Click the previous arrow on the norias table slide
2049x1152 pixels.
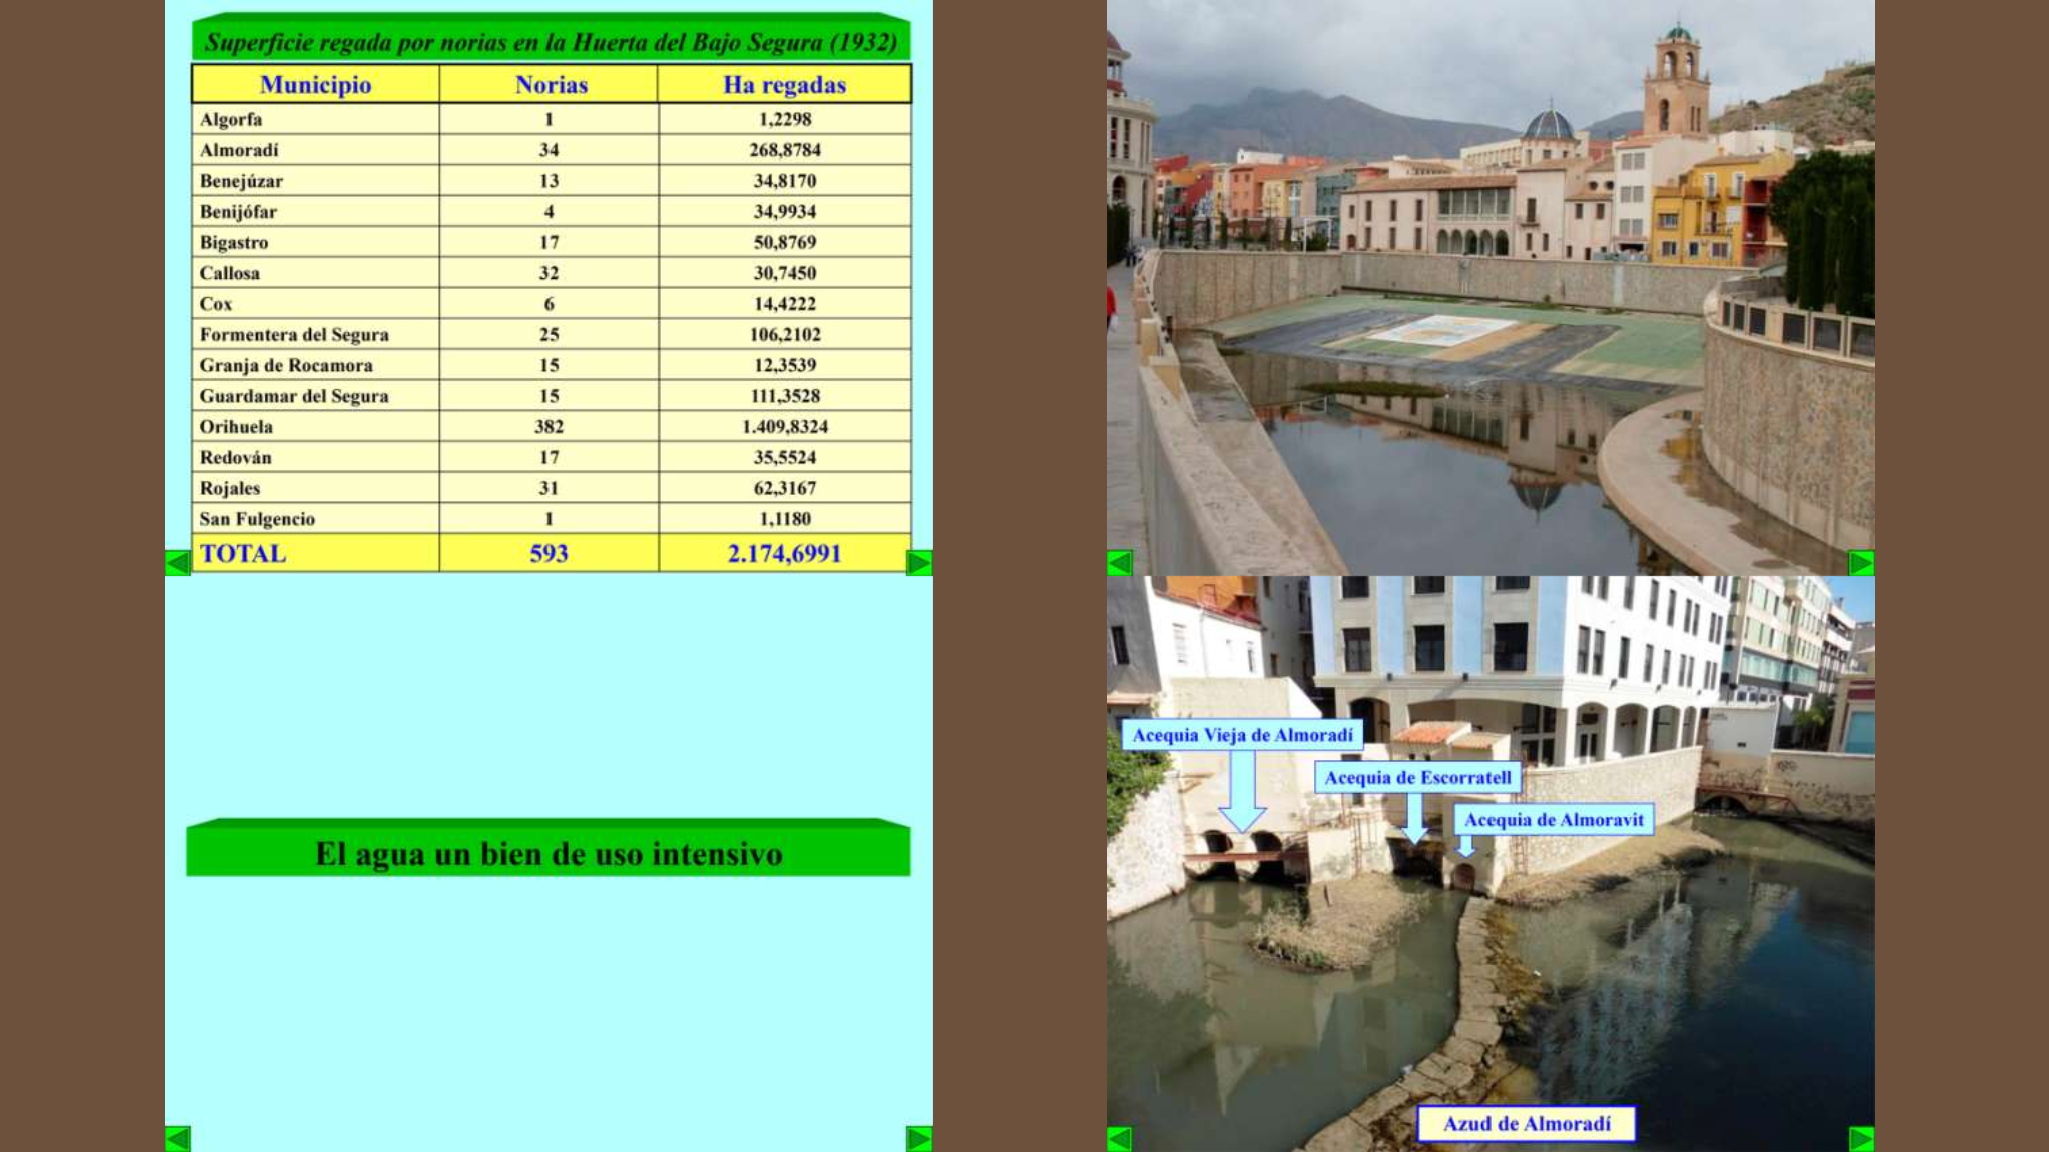coord(178,563)
